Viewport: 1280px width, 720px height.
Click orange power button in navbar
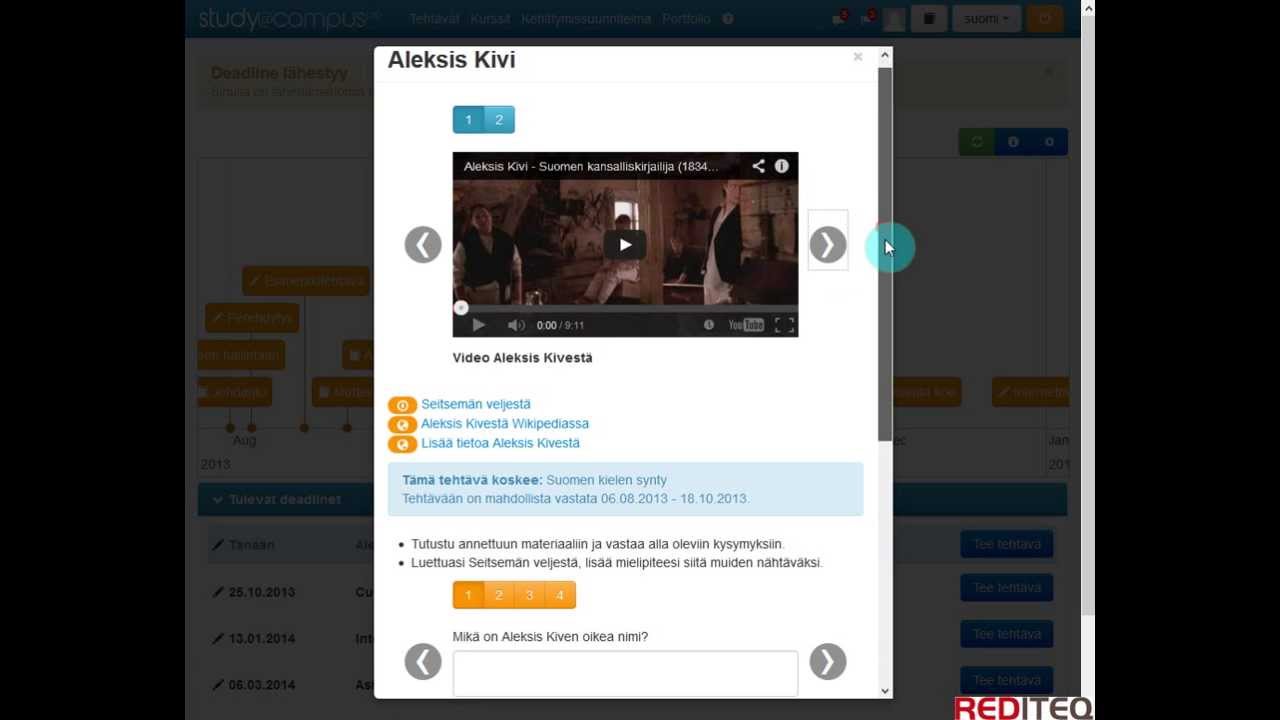click(x=1045, y=18)
